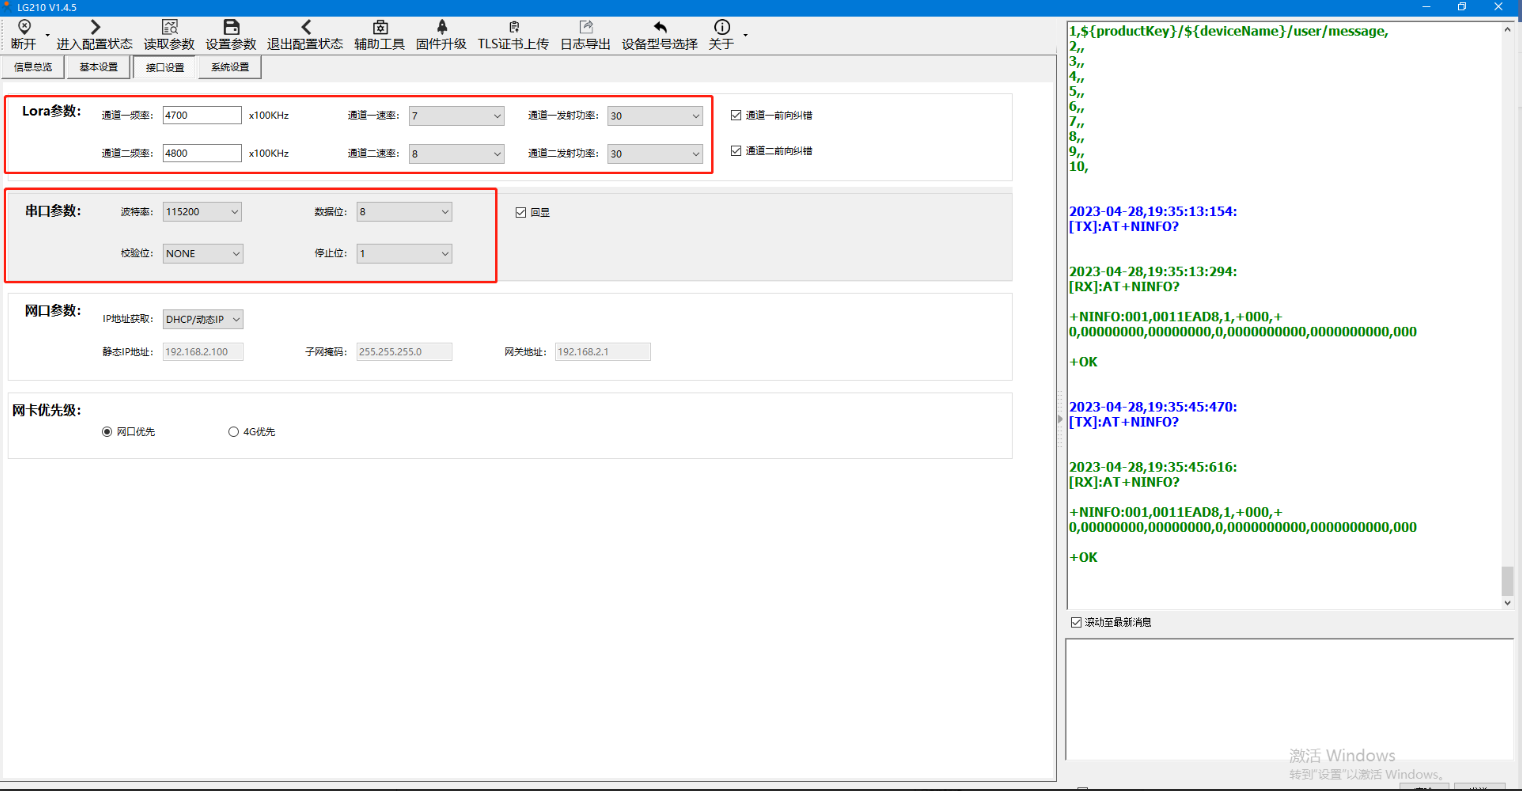Viewport: 1522px width, 791px height.
Task: Click the 退出配置状态 toolbar icon
Action: (x=305, y=27)
